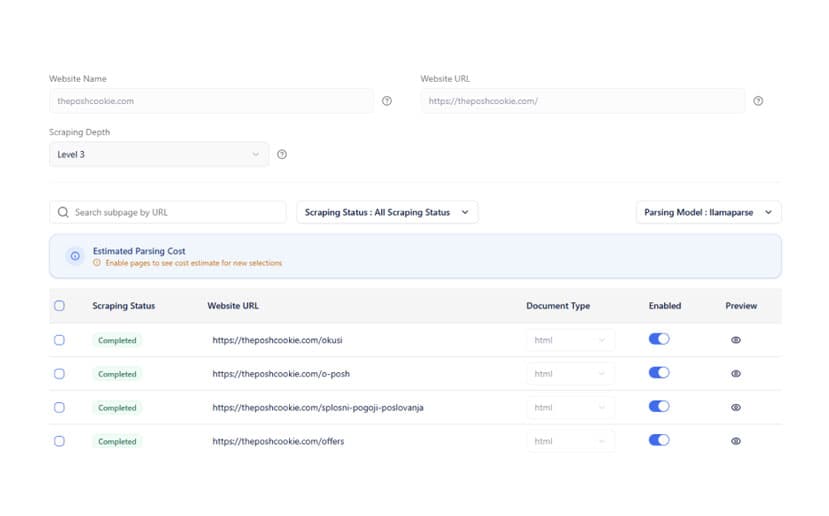This screenshot has width=829, height=516.
Task: Click help icon next to Scraping Depth
Action: [x=282, y=154]
